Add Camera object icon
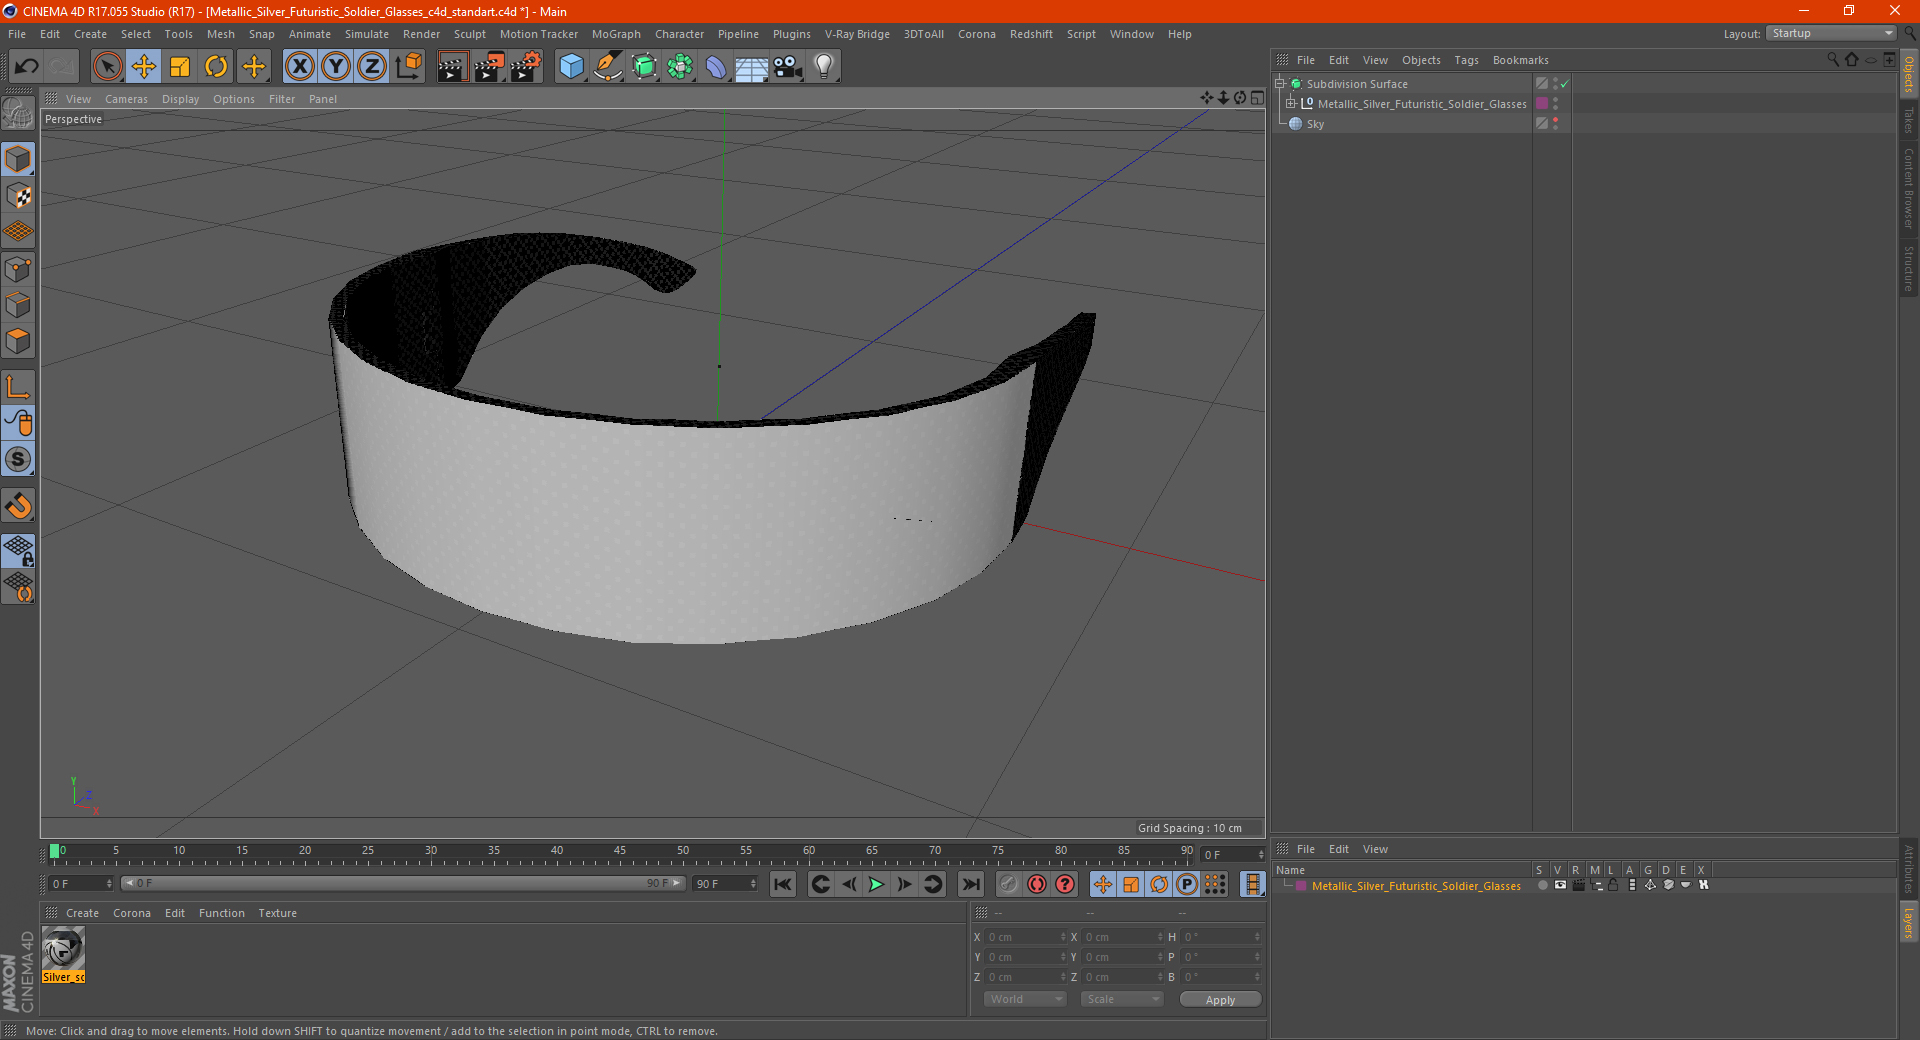The width and height of the screenshot is (1920, 1040). pos(788,67)
